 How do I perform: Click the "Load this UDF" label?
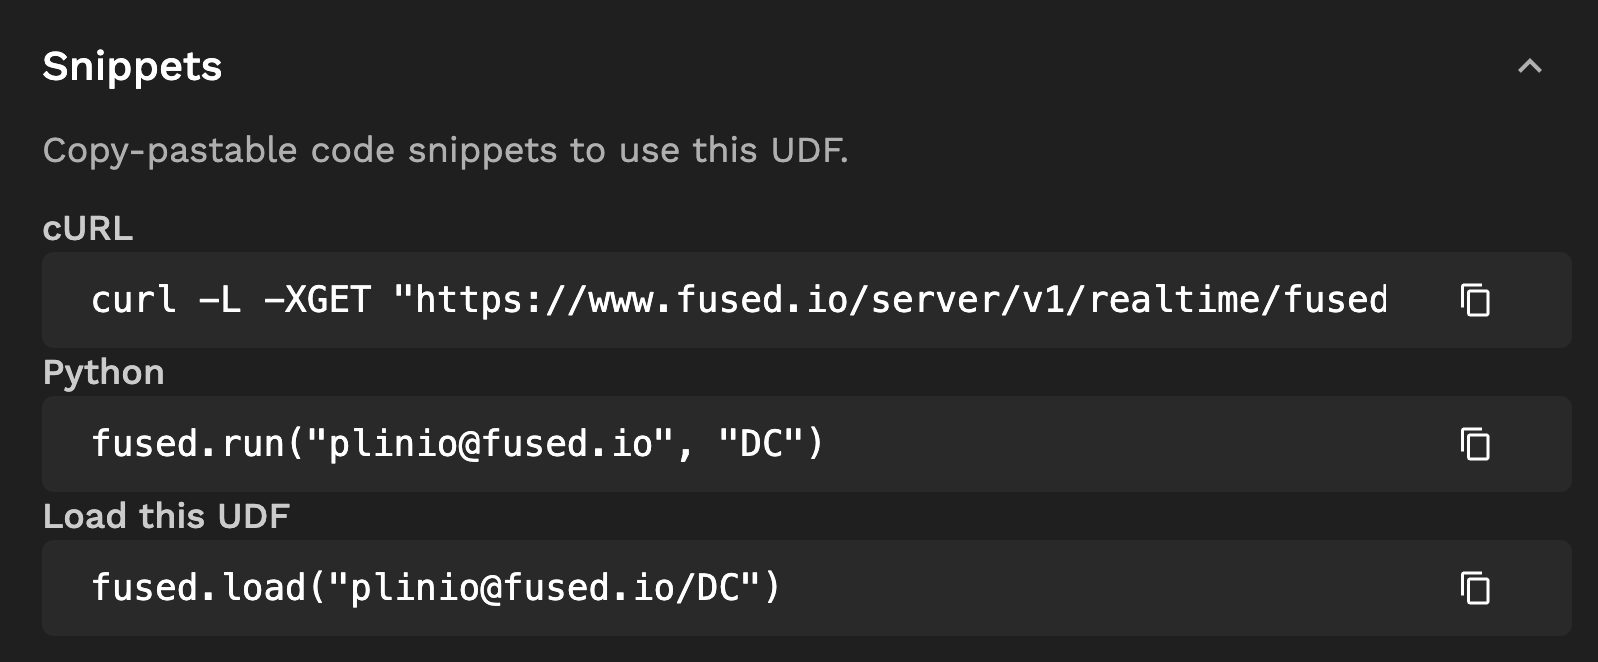166,516
